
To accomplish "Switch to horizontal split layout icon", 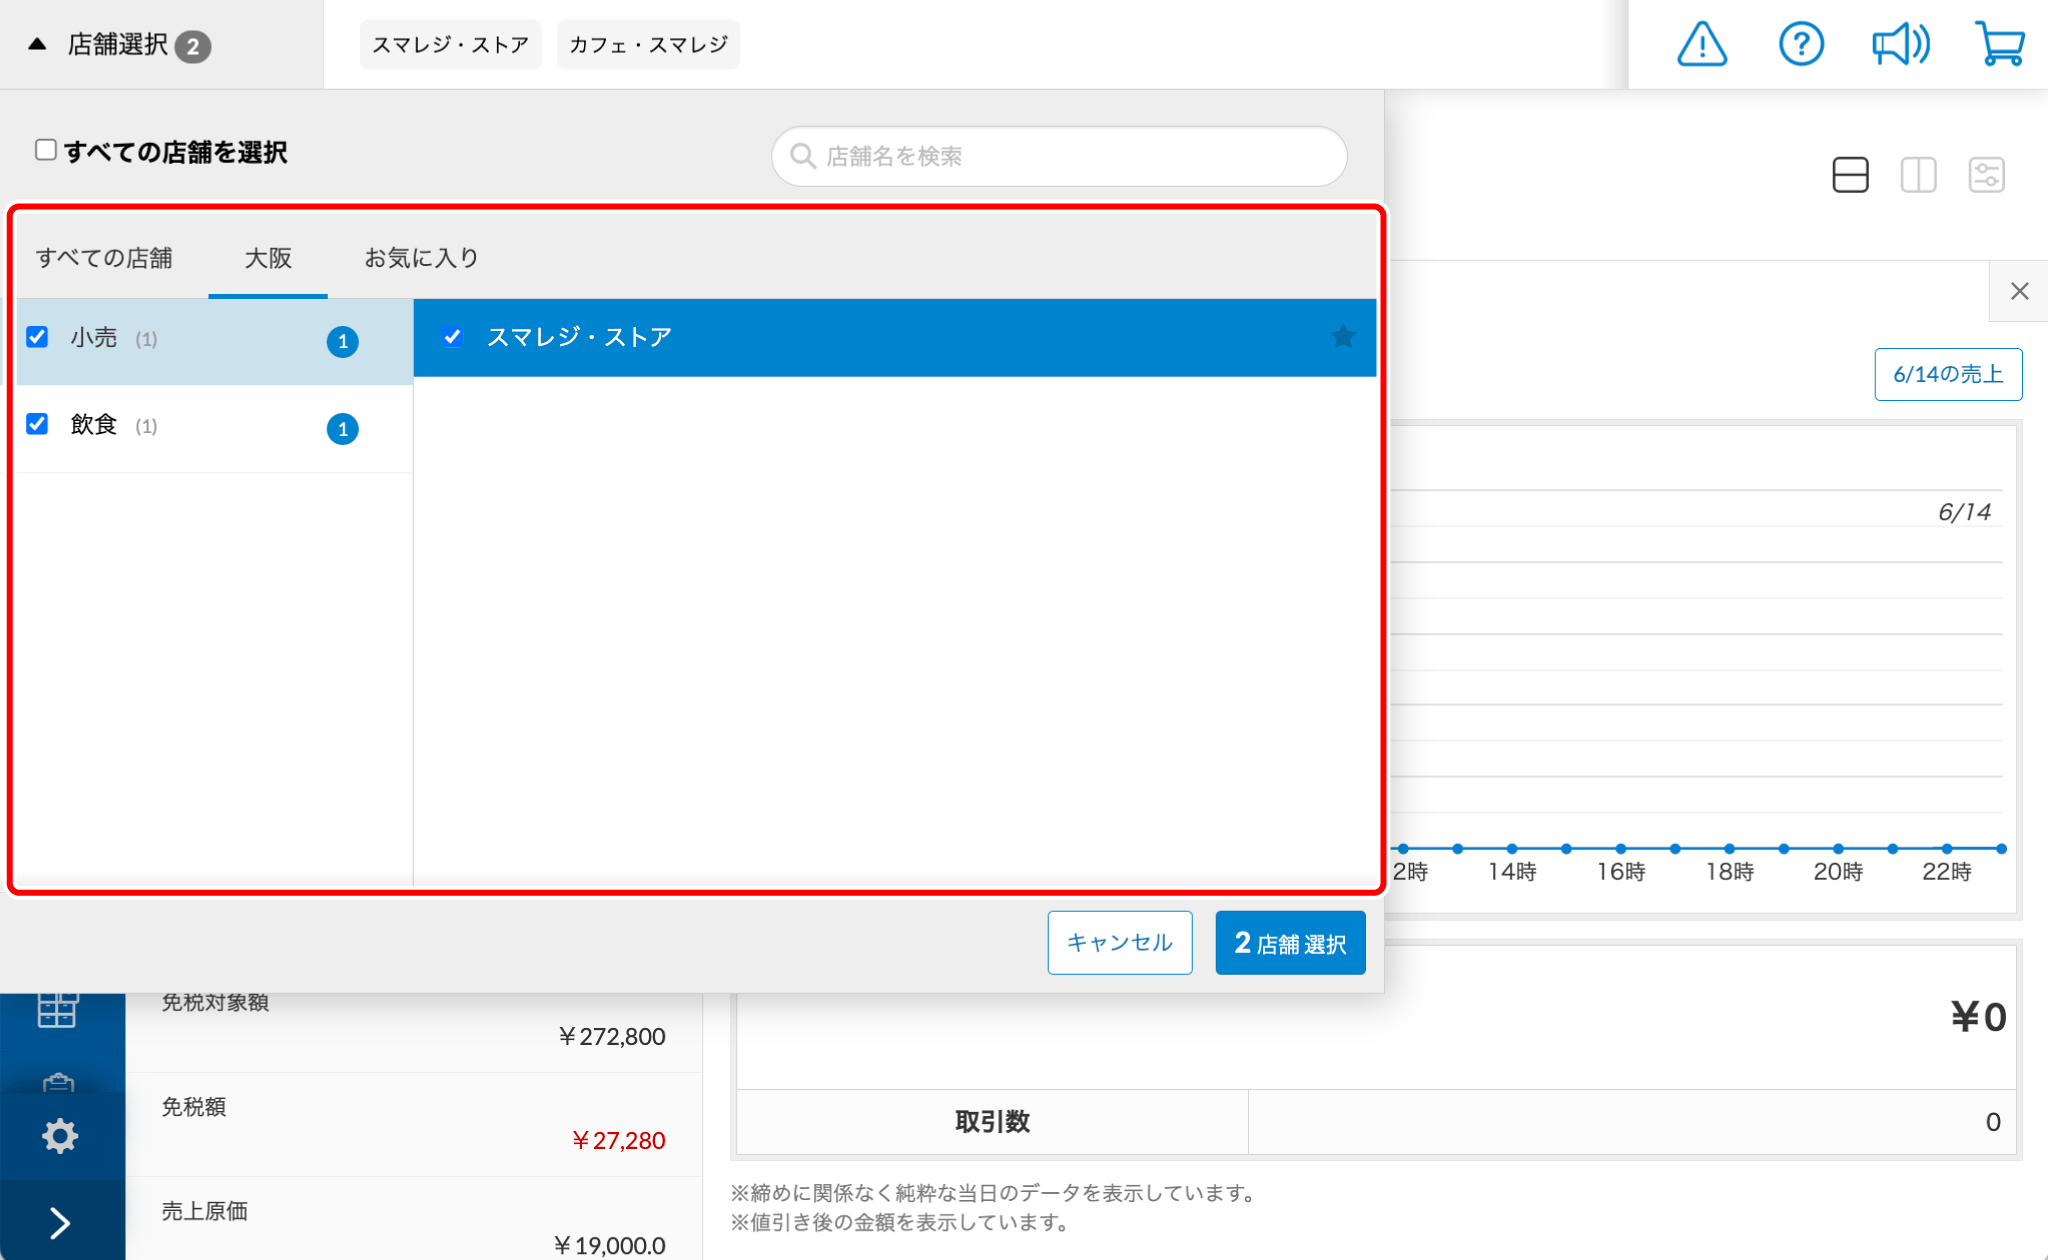I will pyautogui.click(x=1850, y=175).
